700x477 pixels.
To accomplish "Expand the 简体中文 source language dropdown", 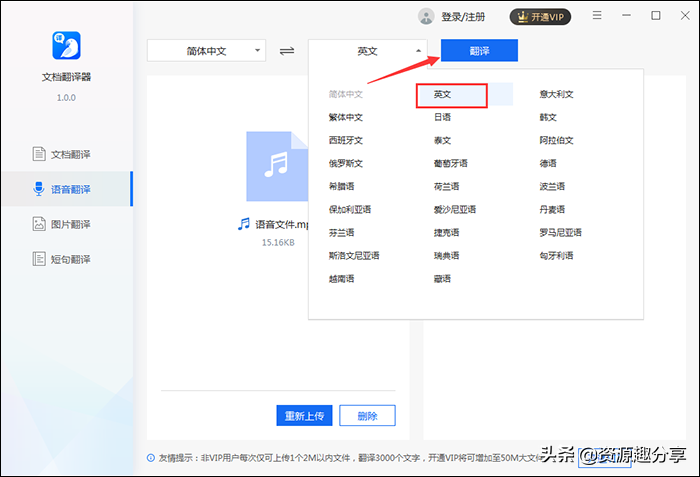I will click(206, 50).
